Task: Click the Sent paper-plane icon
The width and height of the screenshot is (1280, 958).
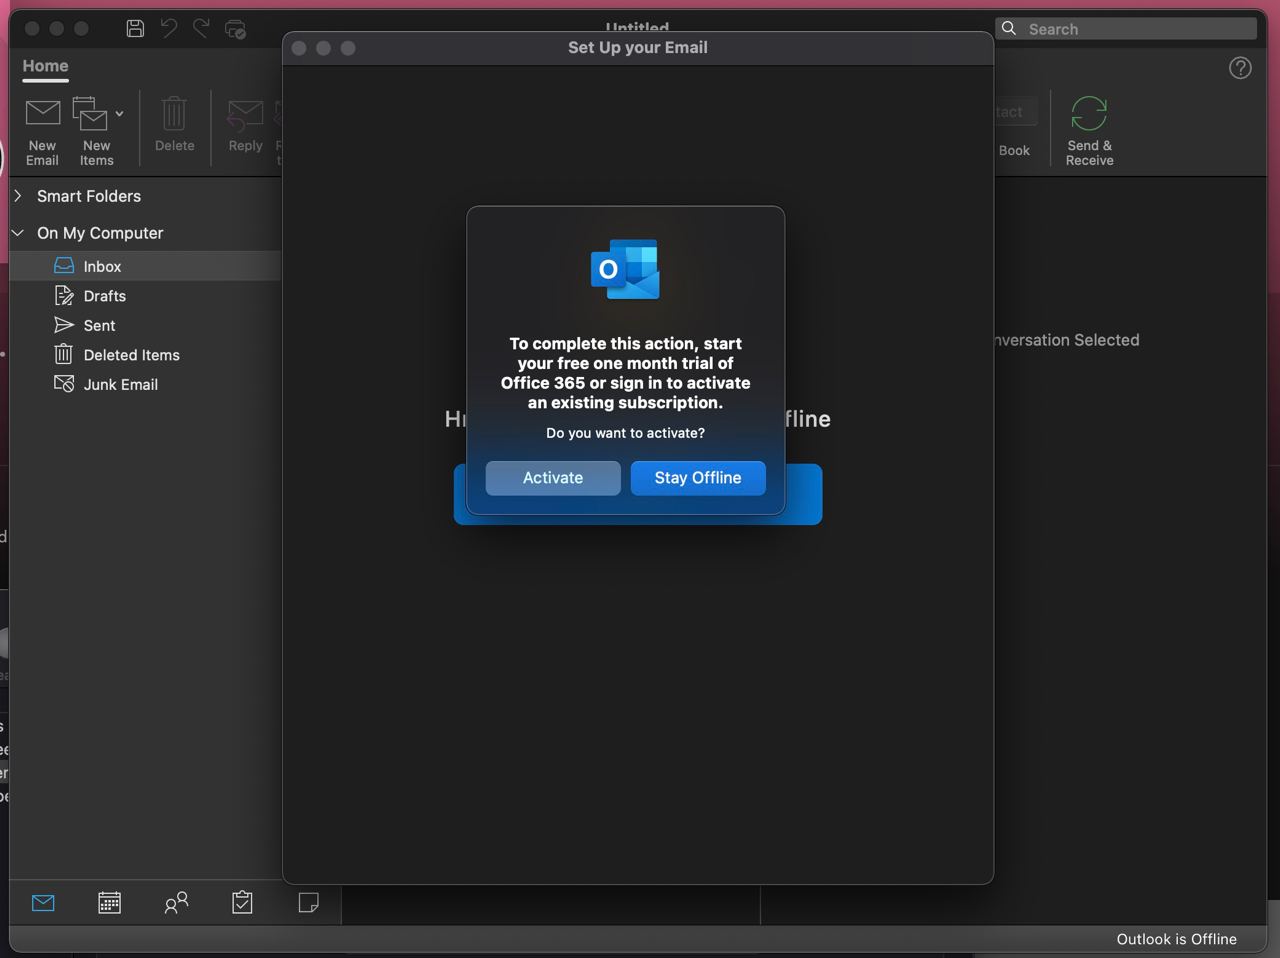Action: click(x=64, y=325)
